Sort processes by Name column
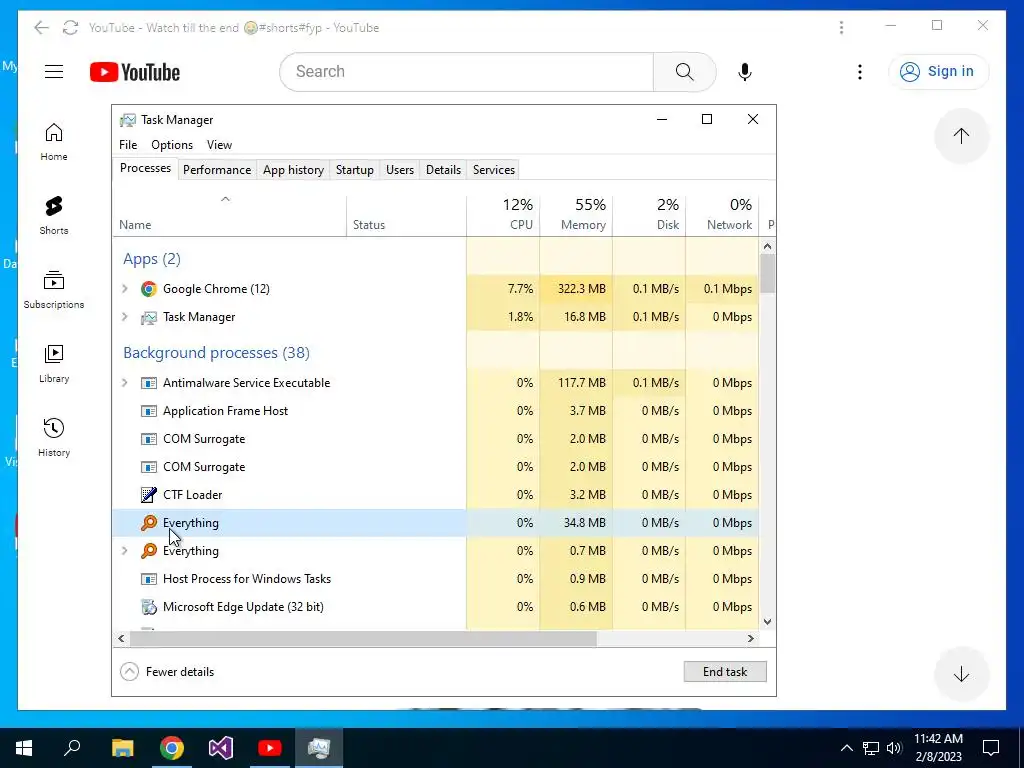1024x768 pixels. click(x=229, y=216)
